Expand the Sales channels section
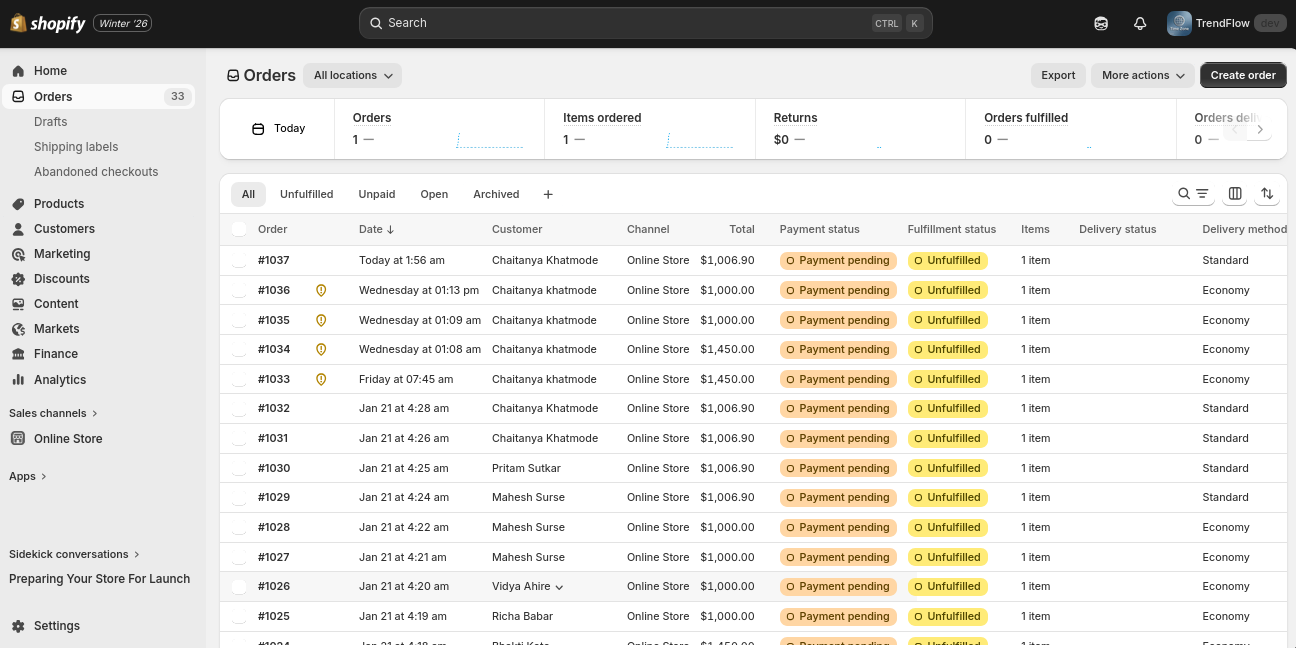The image size is (1296, 648). click(x=54, y=413)
